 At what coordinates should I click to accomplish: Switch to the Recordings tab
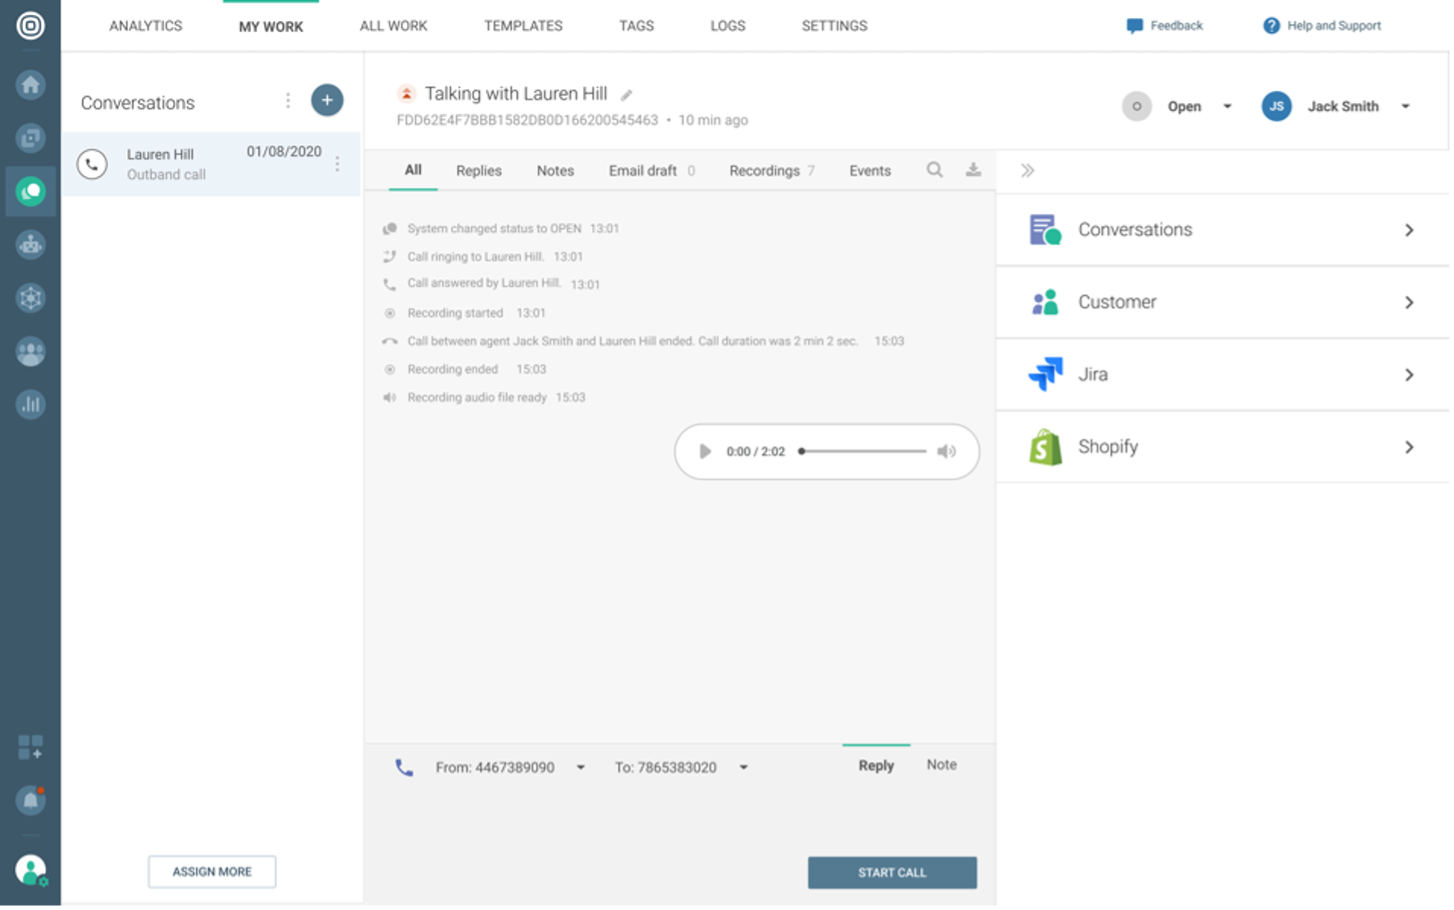point(765,171)
